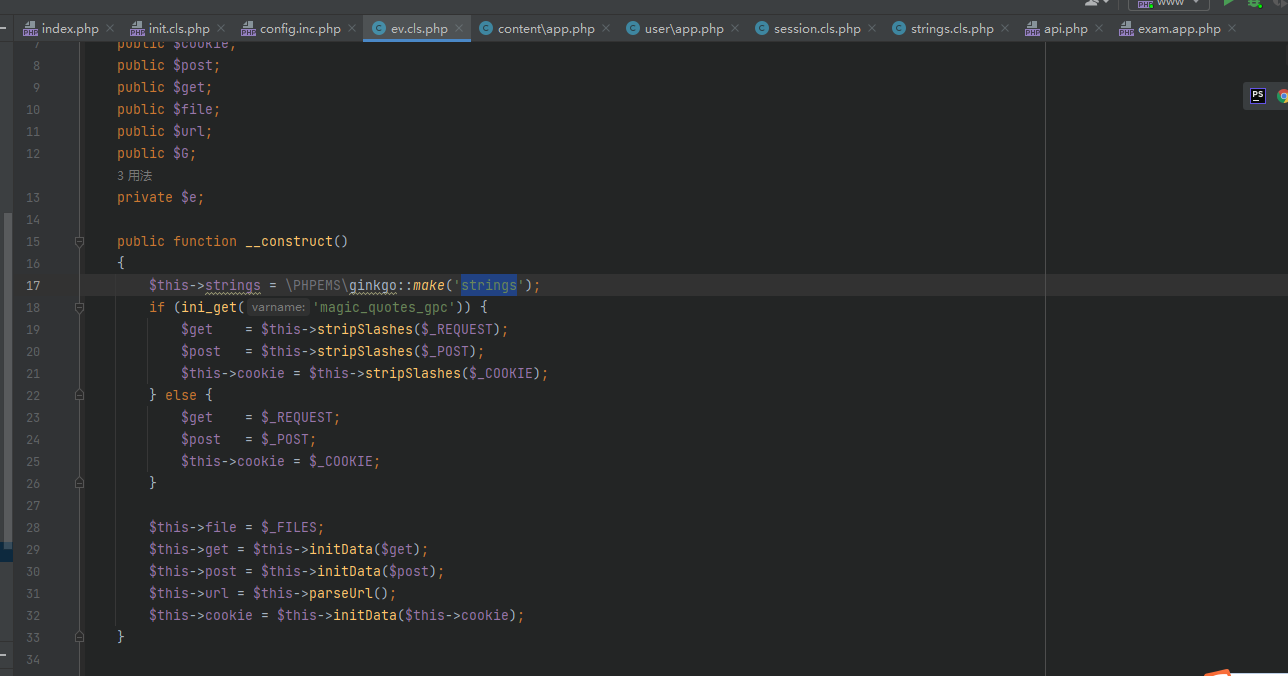Click the '3 用法' usages hint
Screen dimensions: 1288x676
134,175
